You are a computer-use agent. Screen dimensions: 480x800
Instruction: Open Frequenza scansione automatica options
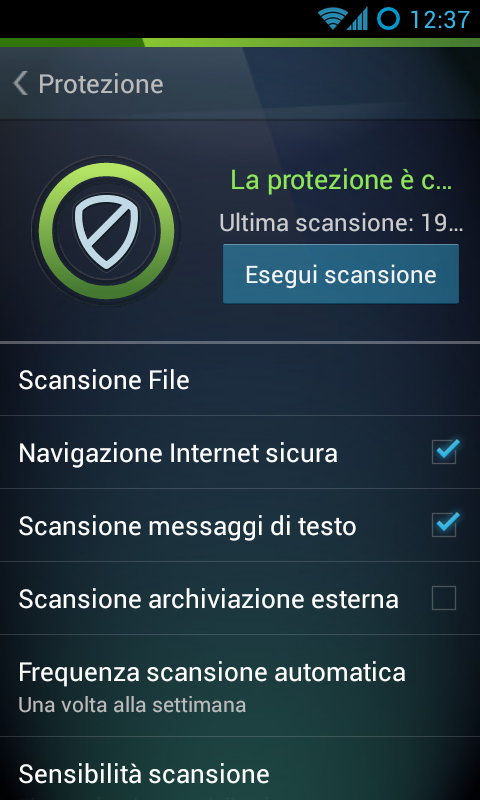pyautogui.click(x=240, y=686)
